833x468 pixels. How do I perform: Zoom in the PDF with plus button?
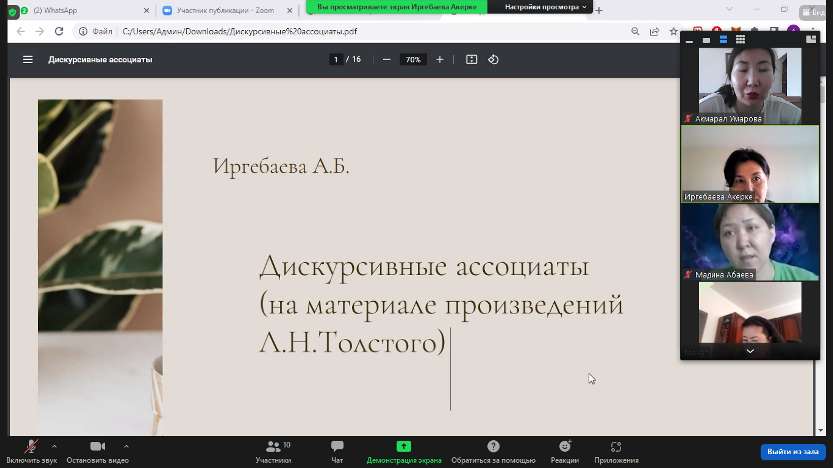pyautogui.click(x=440, y=60)
